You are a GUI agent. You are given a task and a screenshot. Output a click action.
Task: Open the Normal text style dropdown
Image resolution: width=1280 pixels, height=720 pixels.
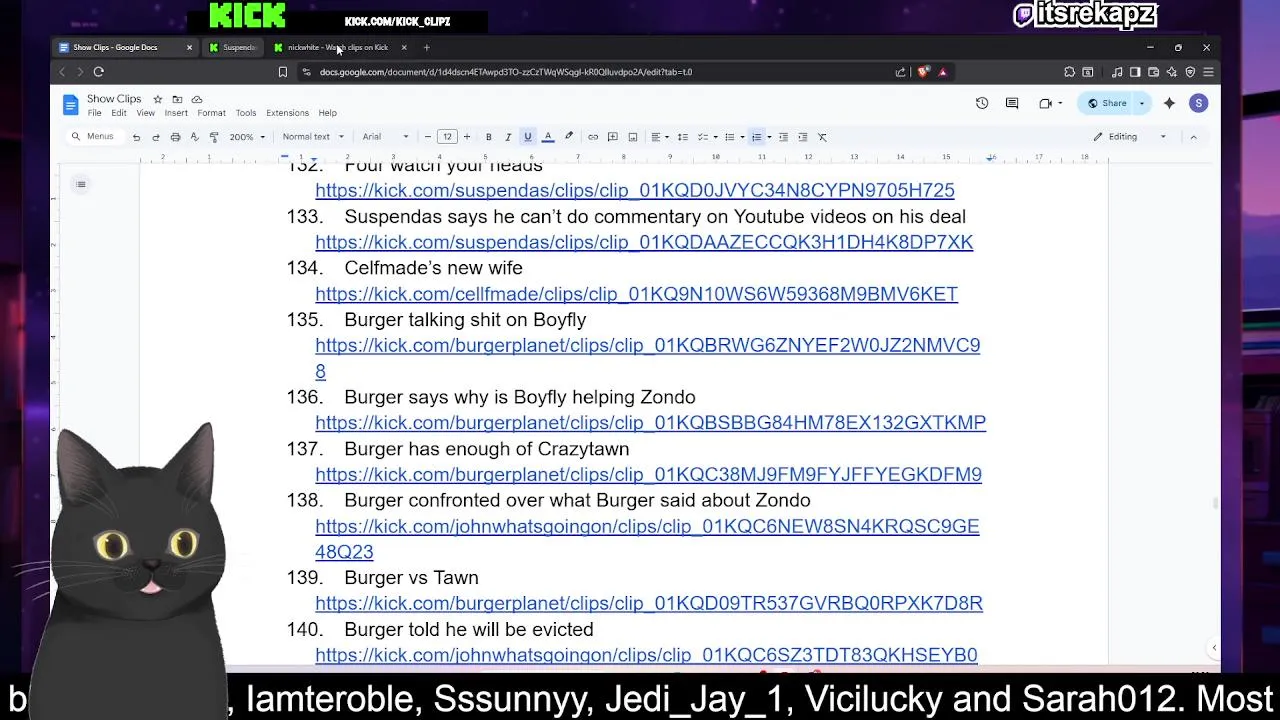point(313,137)
